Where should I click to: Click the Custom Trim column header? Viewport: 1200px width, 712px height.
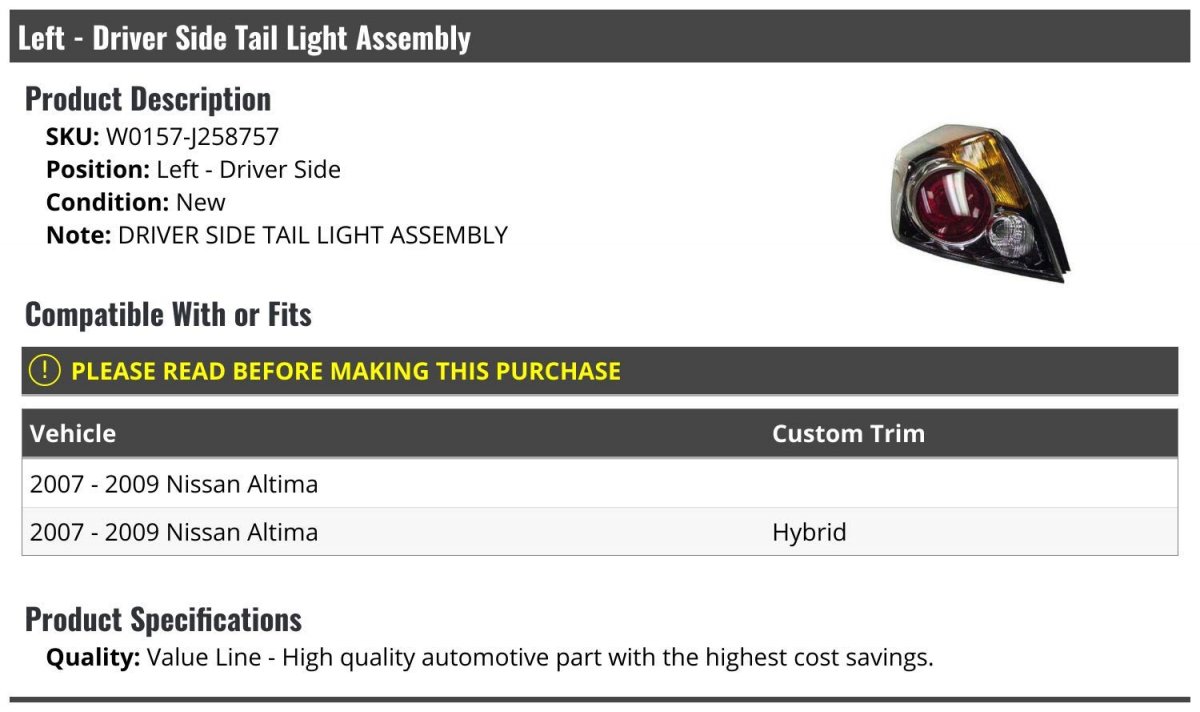coord(848,434)
